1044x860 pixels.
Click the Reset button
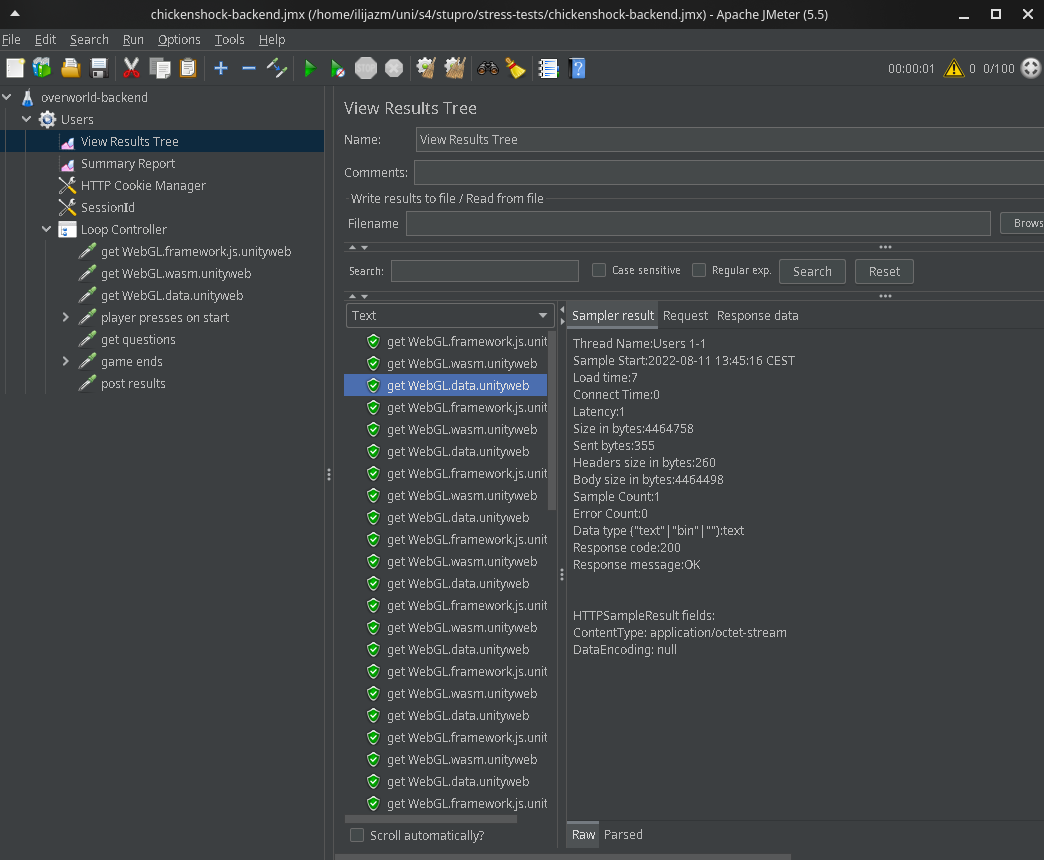[884, 272]
